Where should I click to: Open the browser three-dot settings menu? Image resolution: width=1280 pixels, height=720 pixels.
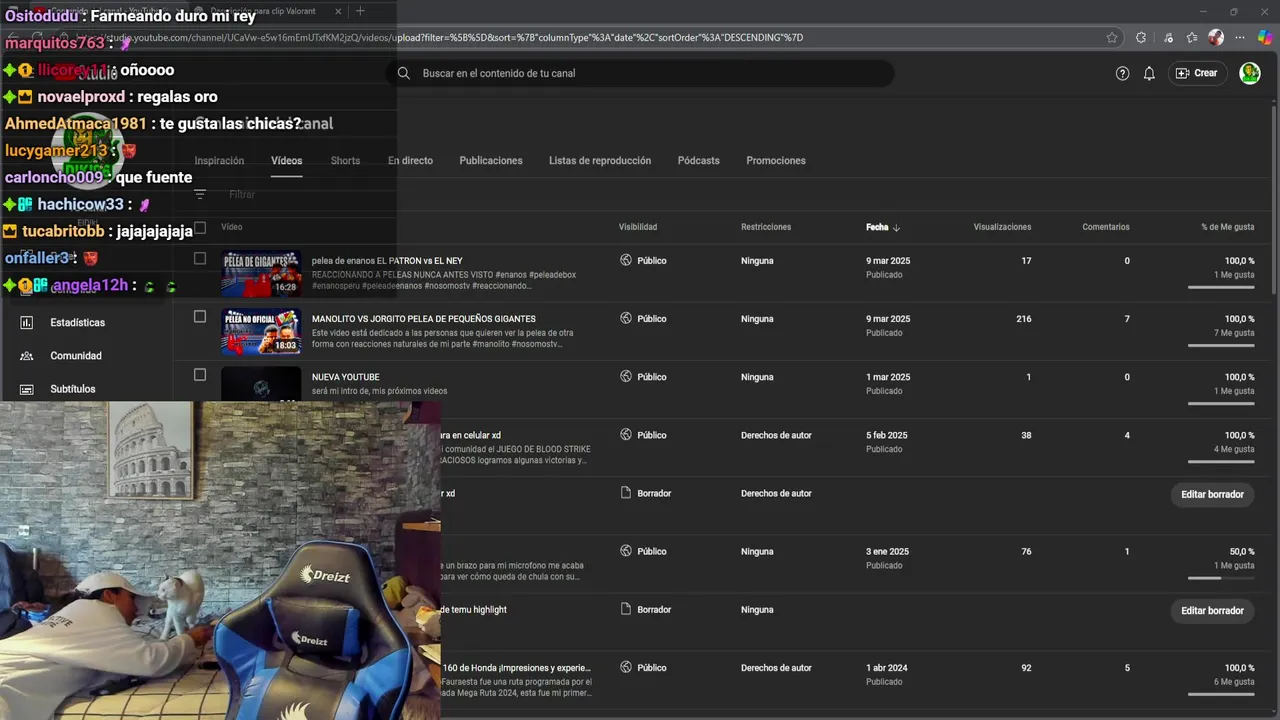[x=1241, y=38]
